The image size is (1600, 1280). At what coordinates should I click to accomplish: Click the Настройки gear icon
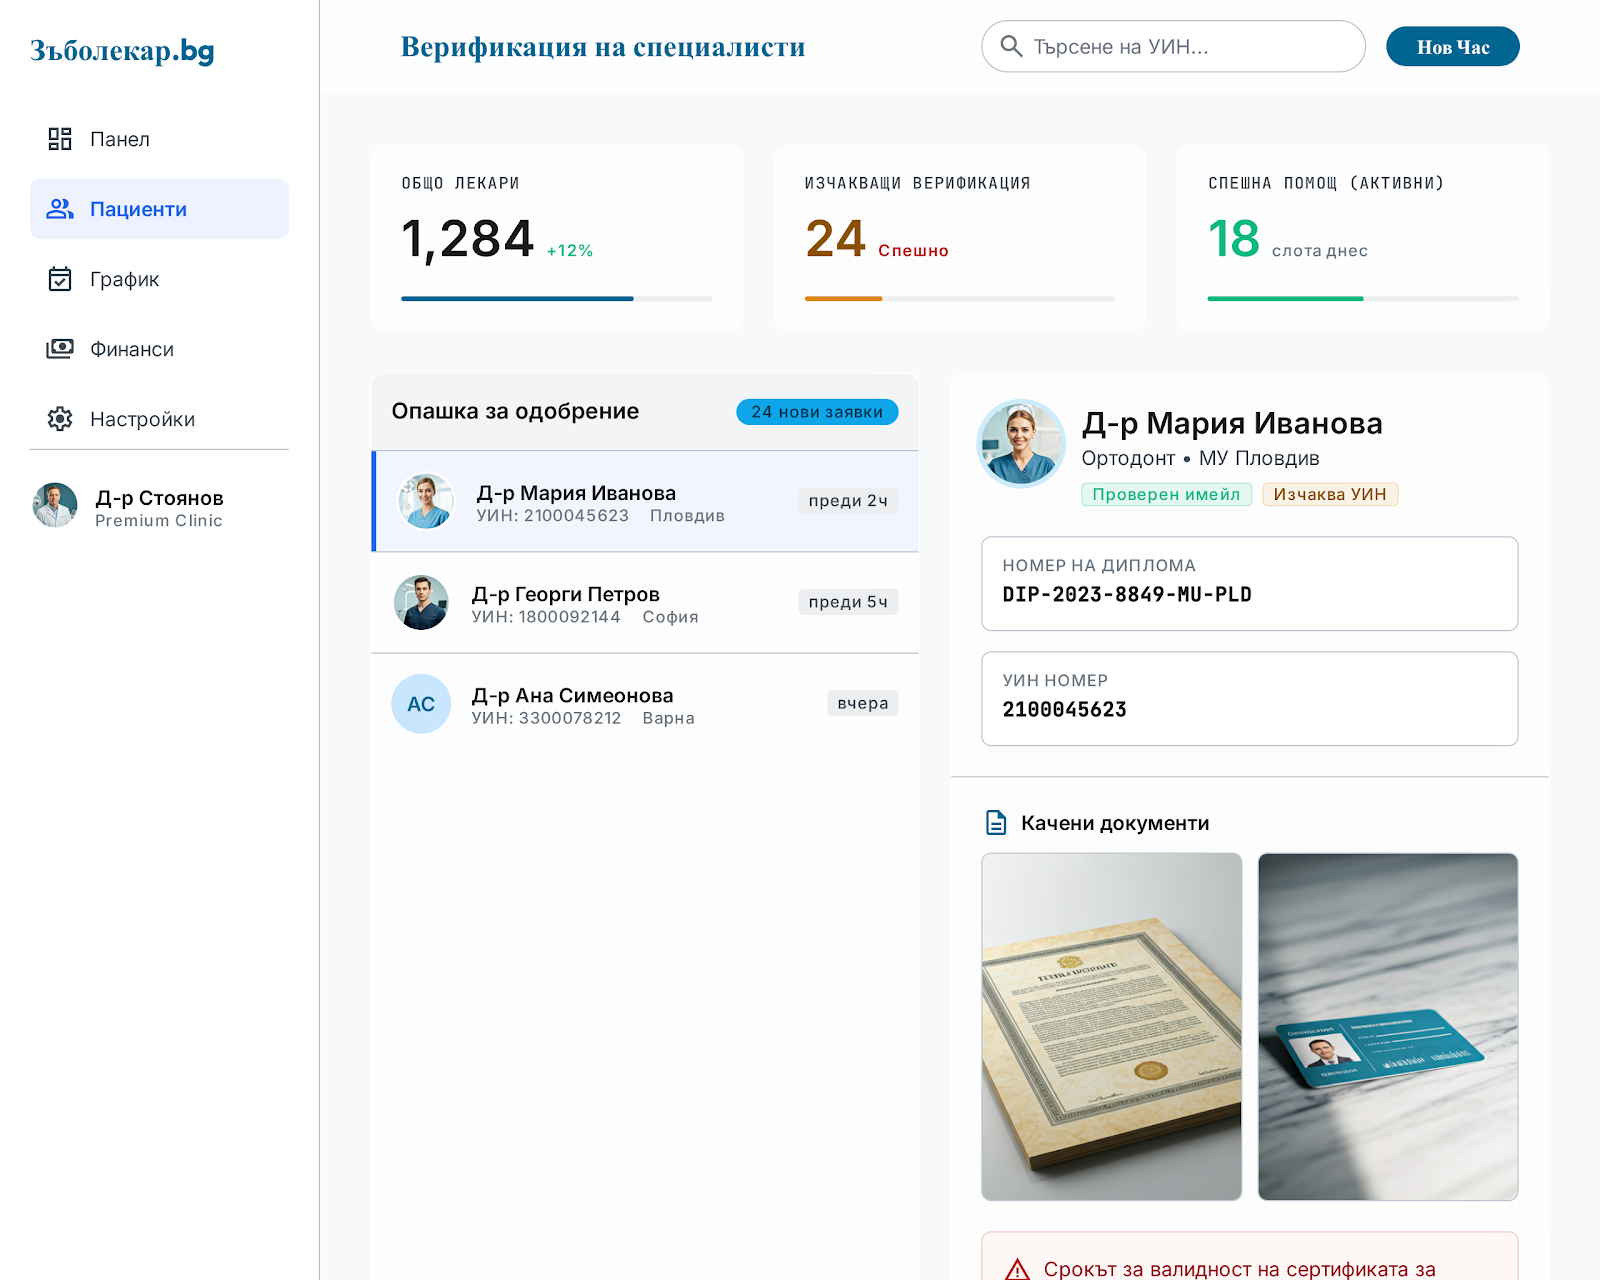(x=60, y=419)
